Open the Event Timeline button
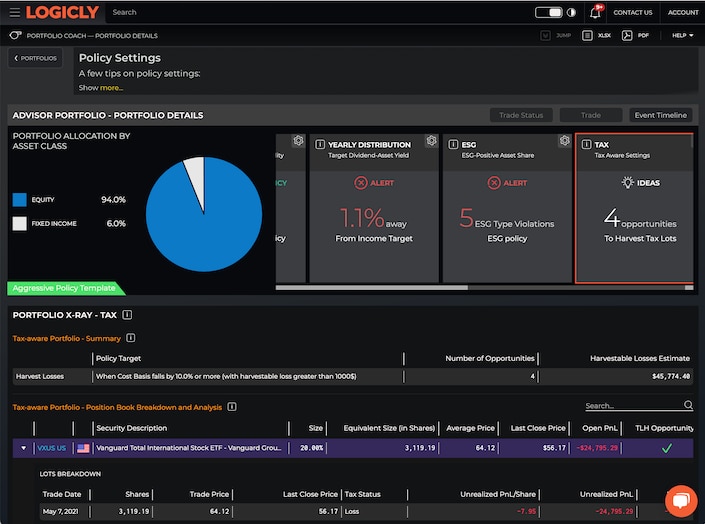Screen dimensions: 705x524 [x=660, y=115]
